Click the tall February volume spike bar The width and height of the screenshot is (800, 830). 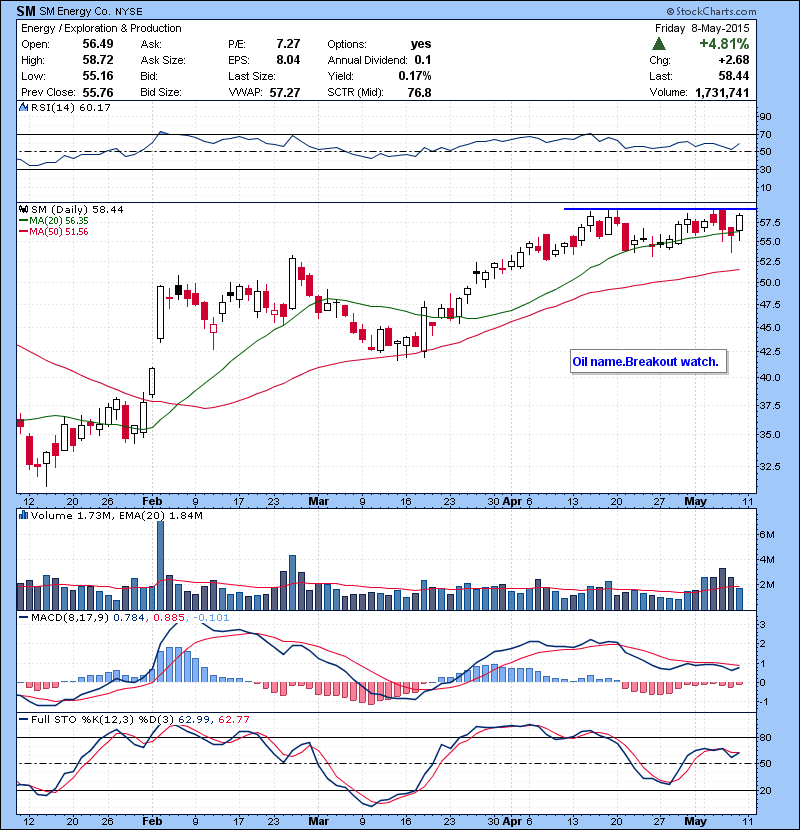pyautogui.click(x=160, y=565)
